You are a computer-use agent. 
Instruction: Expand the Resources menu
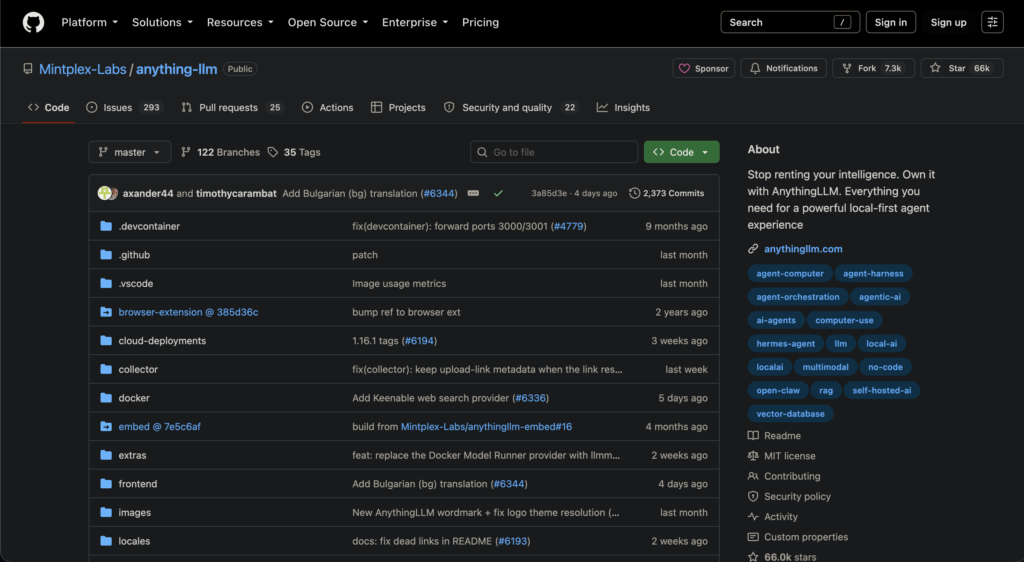[240, 22]
